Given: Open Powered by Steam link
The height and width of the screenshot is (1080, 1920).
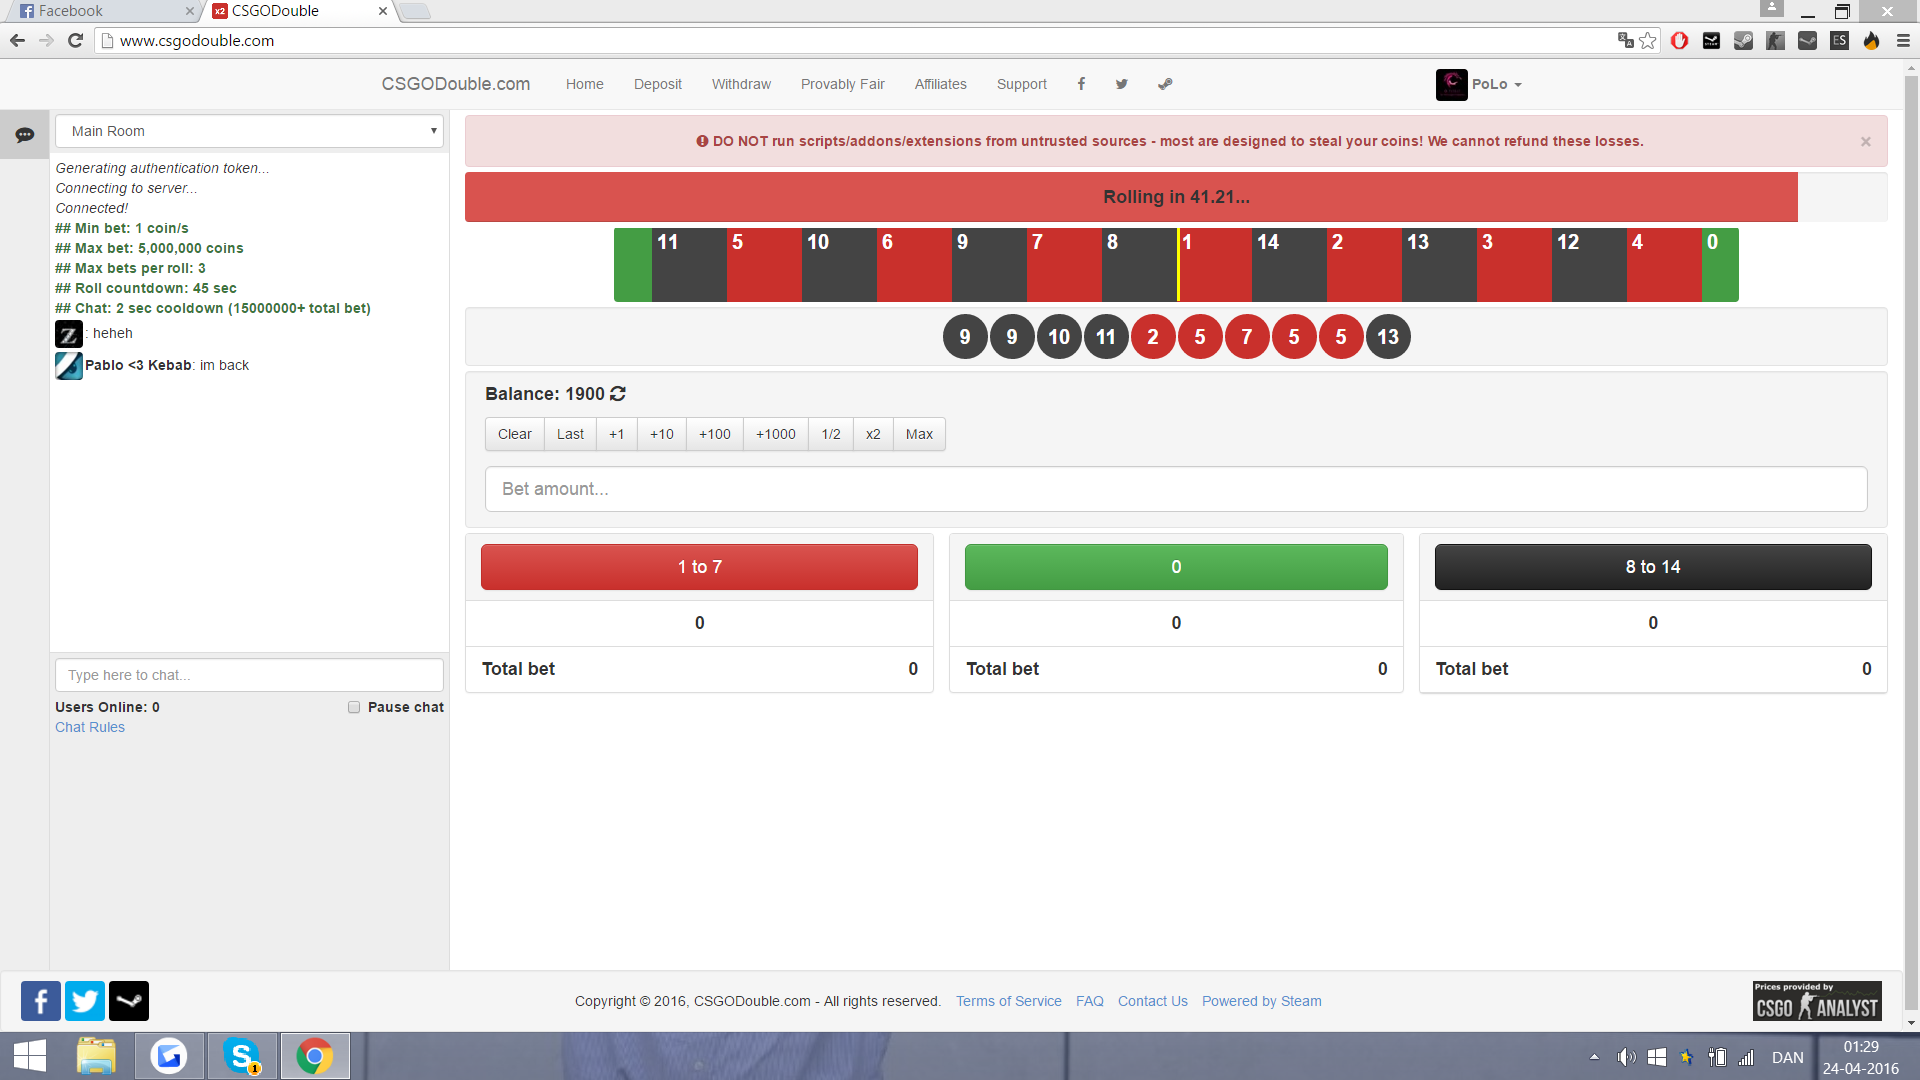Looking at the screenshot, I should 1262,1001.
